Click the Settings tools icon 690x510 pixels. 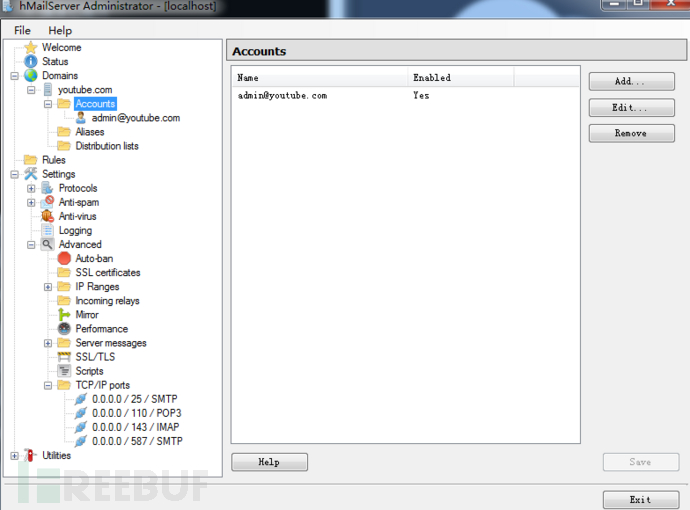tap(31, 174)
